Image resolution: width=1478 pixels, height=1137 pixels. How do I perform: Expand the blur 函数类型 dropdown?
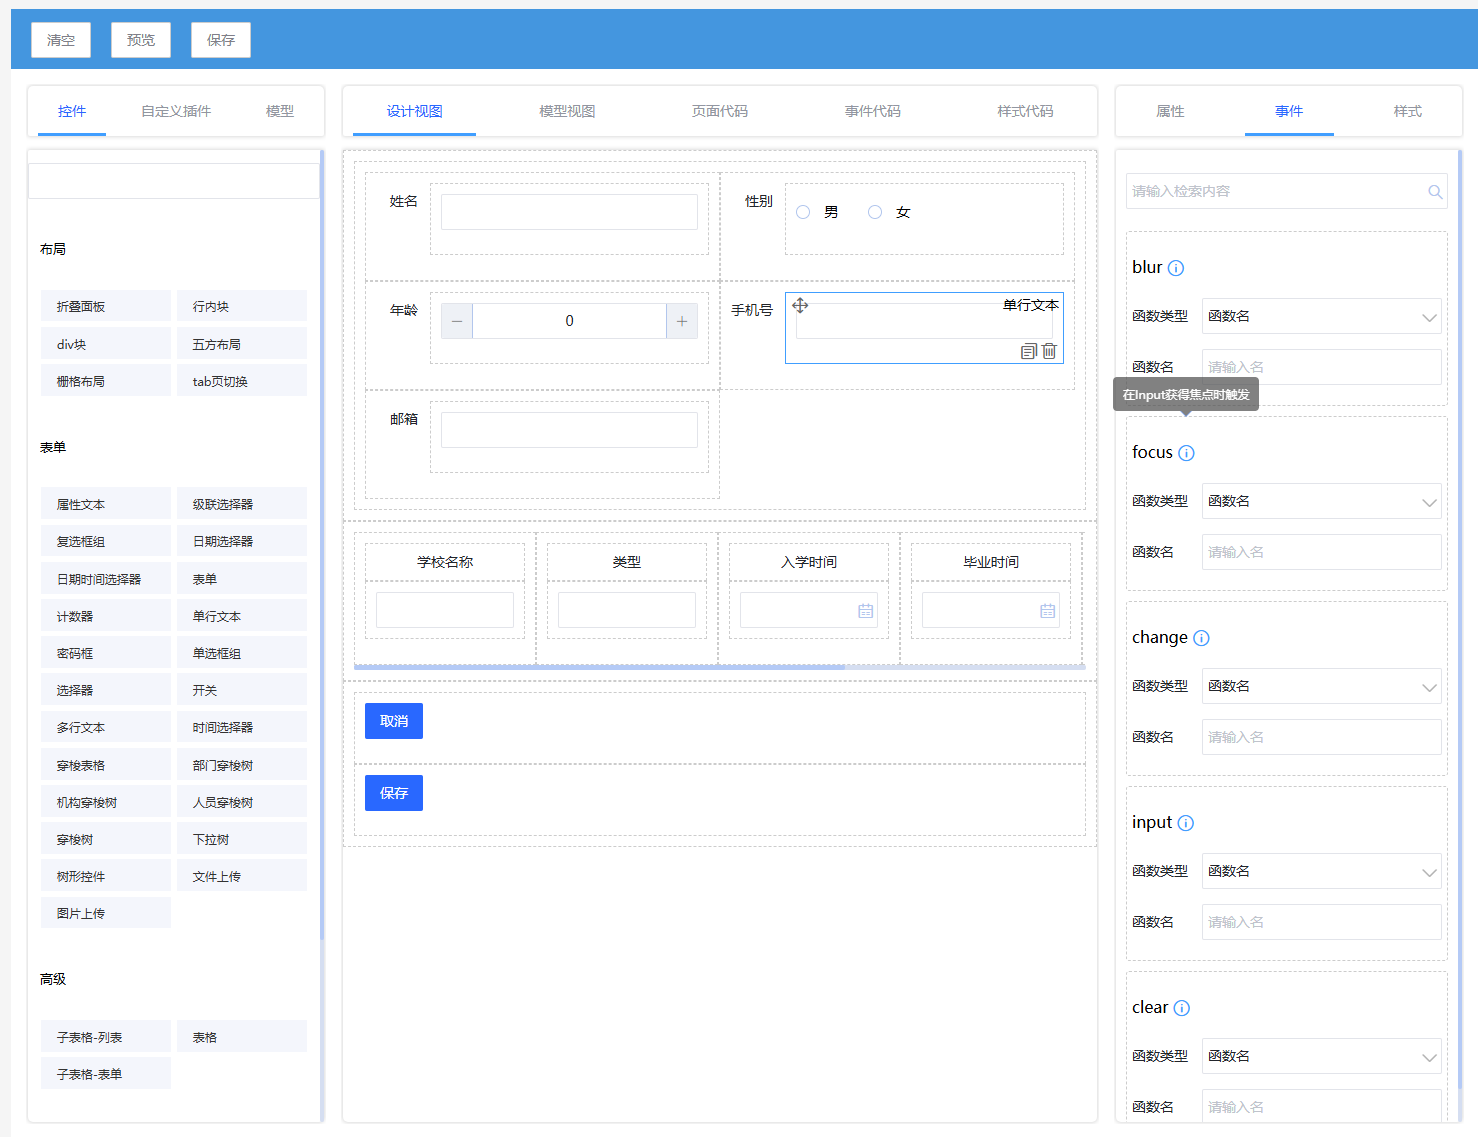pyautogui.click(x=1321, y=316)
